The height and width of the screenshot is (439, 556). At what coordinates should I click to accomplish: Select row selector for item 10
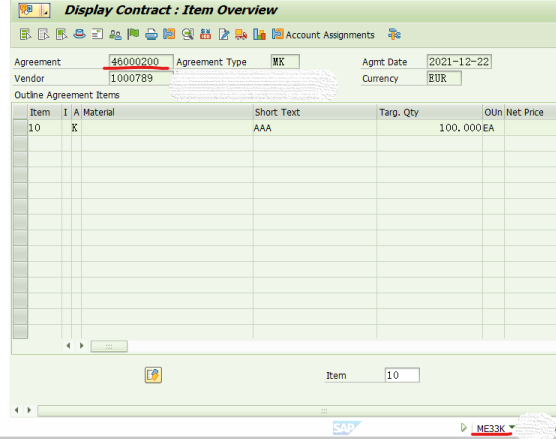click(20, 128)
